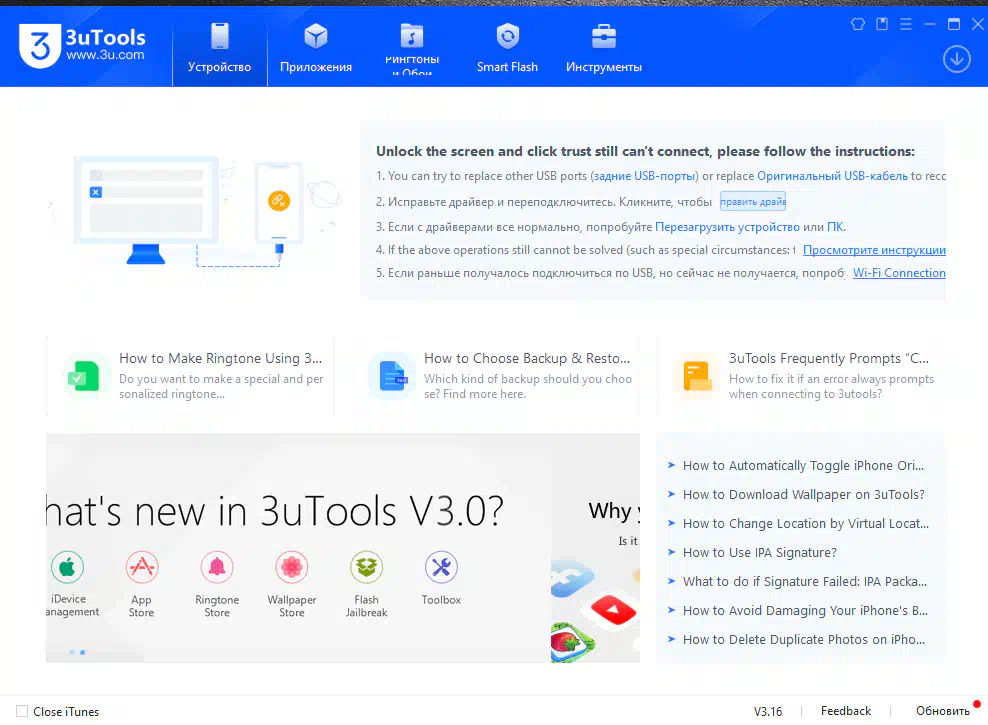Click the Feedback link in status bar

(x=846, y=711)
